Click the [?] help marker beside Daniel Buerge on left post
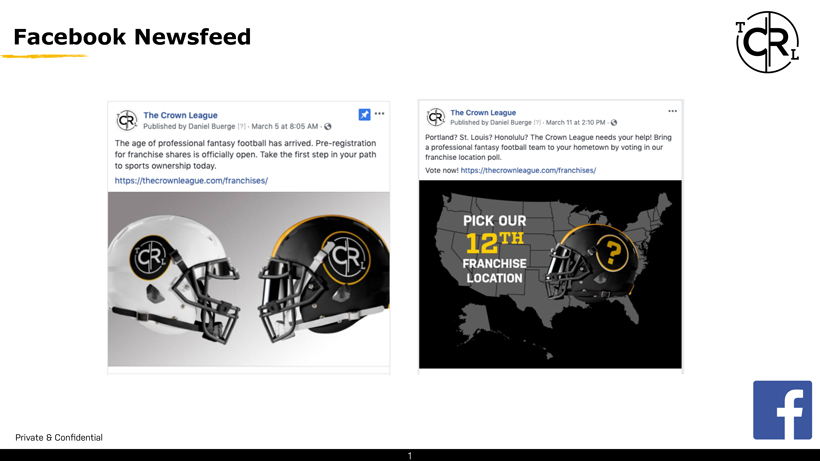 tap(242, 126)
